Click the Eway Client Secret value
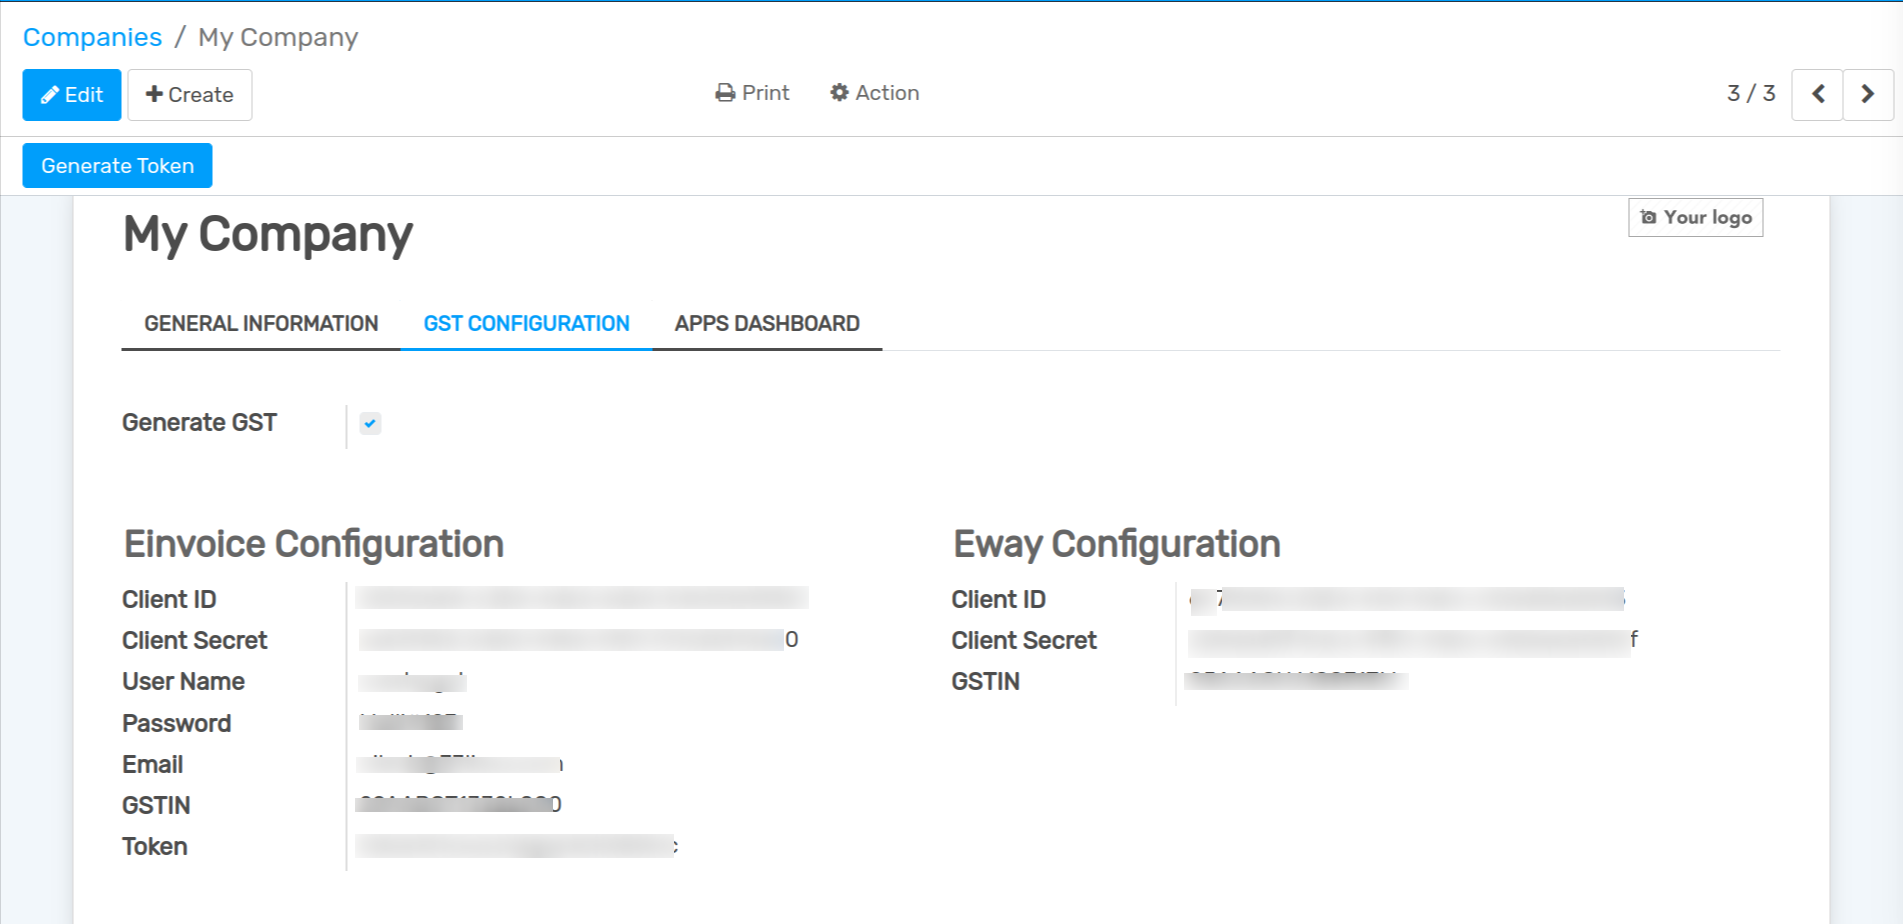1903x924 pixels. 1411,641
